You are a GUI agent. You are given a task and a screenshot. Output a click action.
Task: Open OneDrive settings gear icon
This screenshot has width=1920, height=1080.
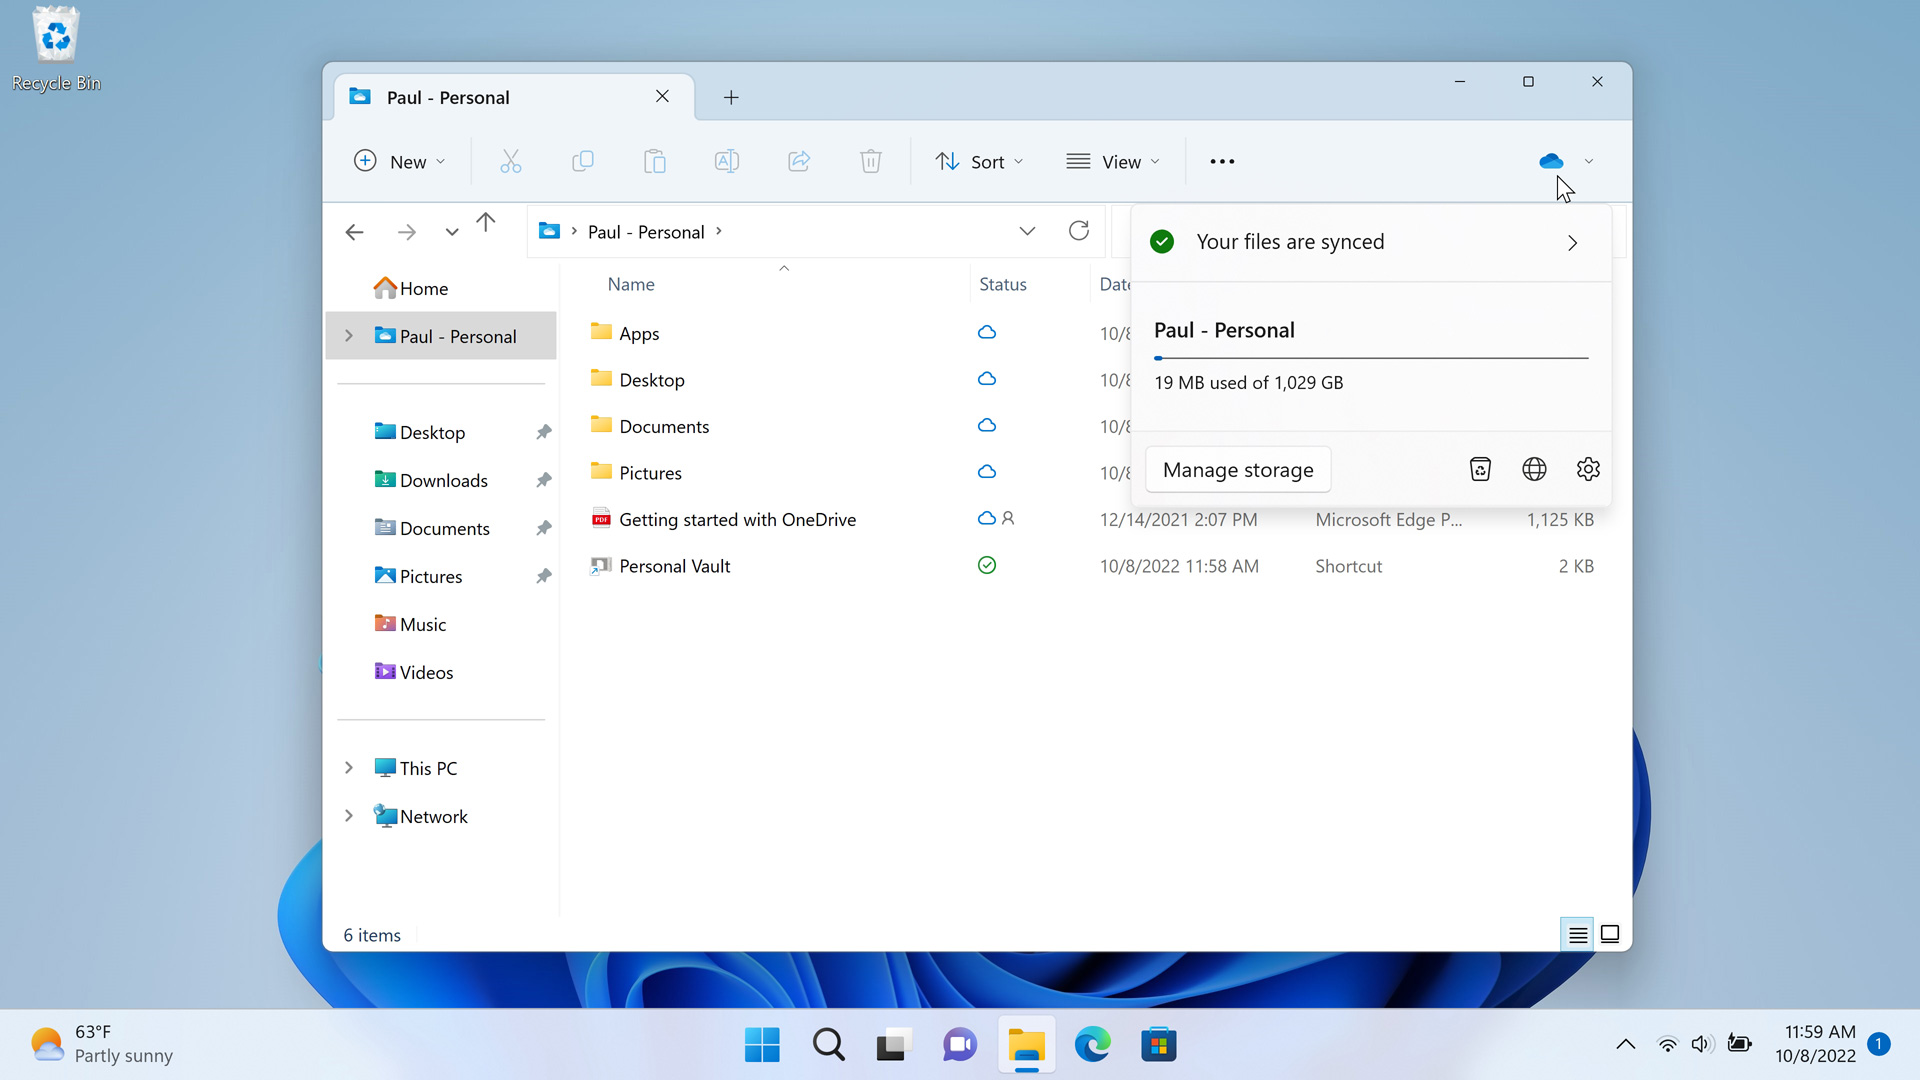1588,469
